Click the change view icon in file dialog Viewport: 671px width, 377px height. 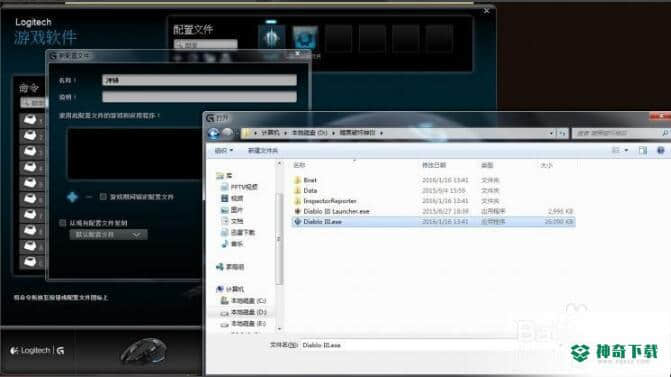[616, 150]
